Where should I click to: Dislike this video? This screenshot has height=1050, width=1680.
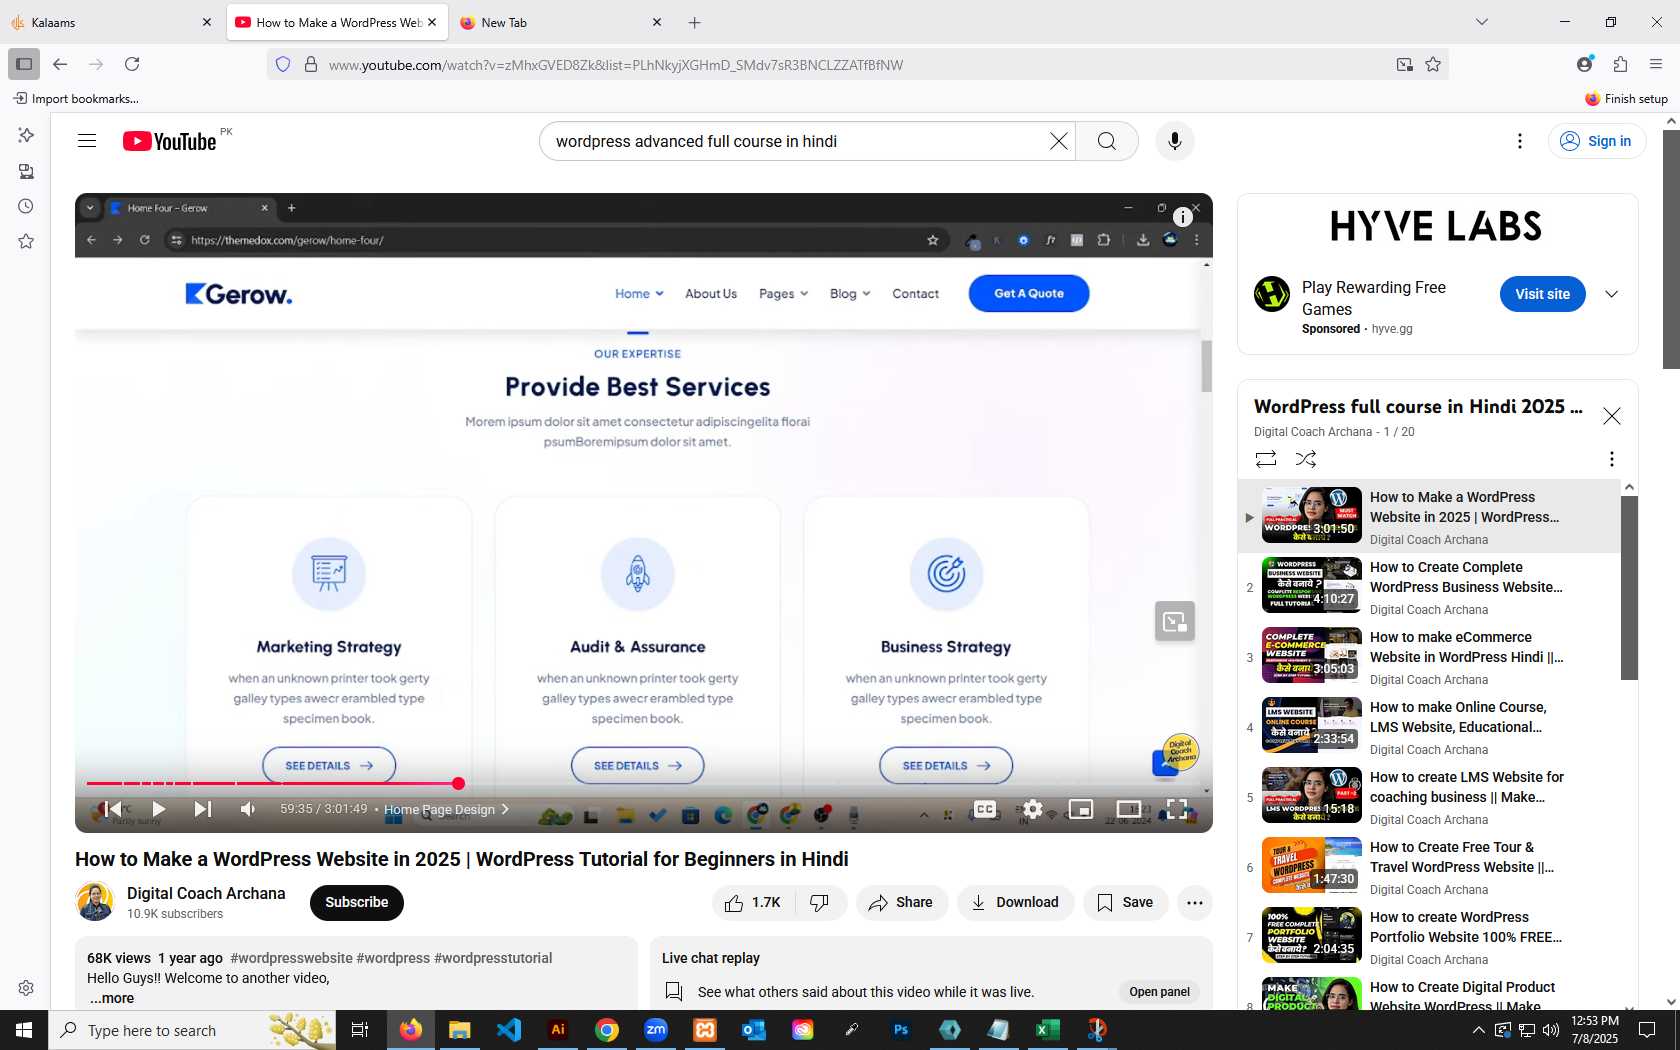(820, 902)
